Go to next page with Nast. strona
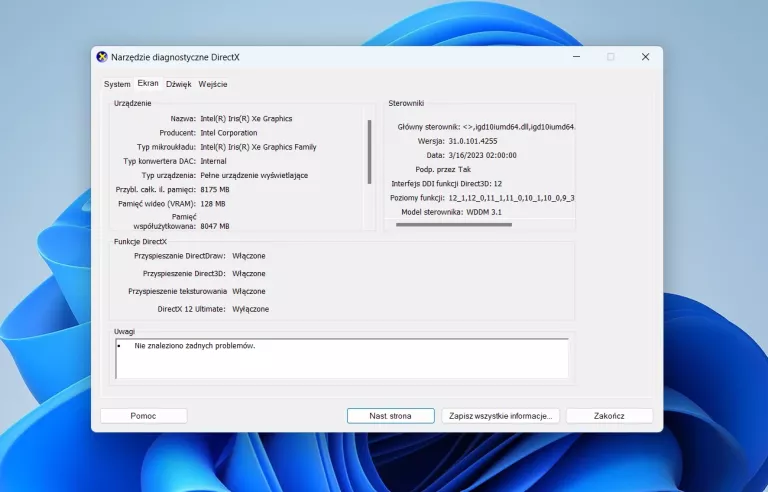The width and height of the screenshot is (768, 492). click(390, 416)
